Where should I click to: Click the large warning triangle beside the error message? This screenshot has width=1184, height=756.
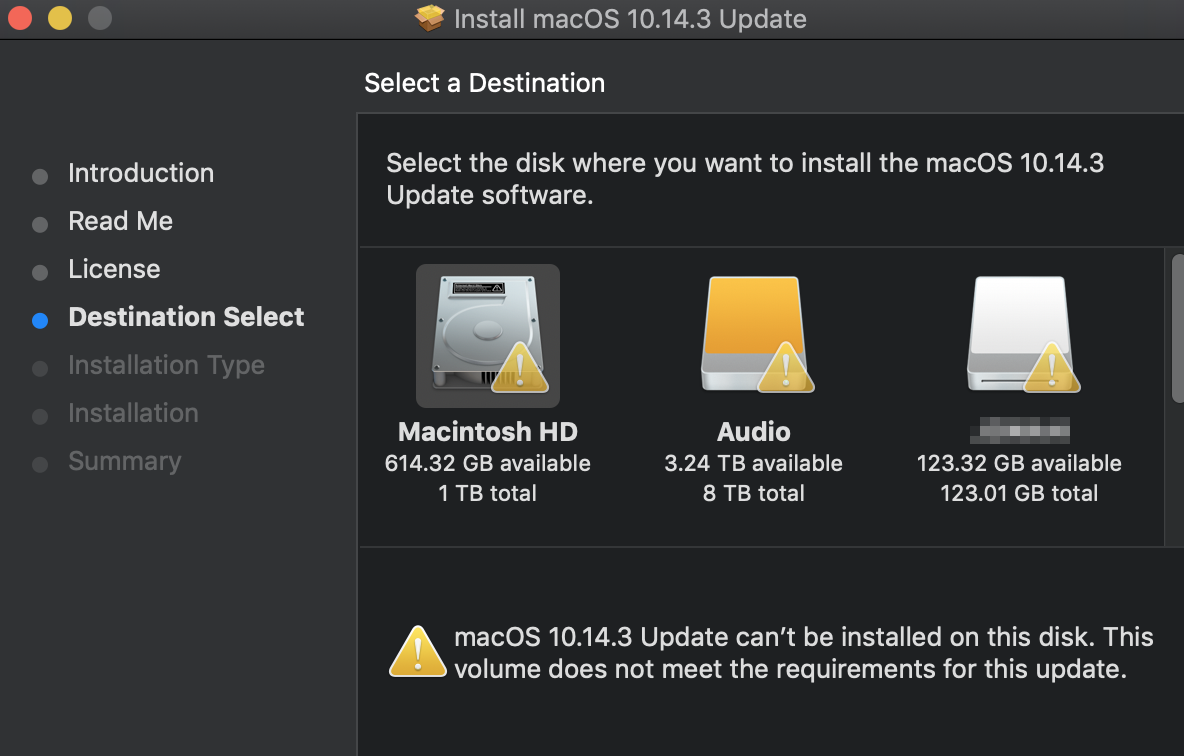click(x=417, y=651)
